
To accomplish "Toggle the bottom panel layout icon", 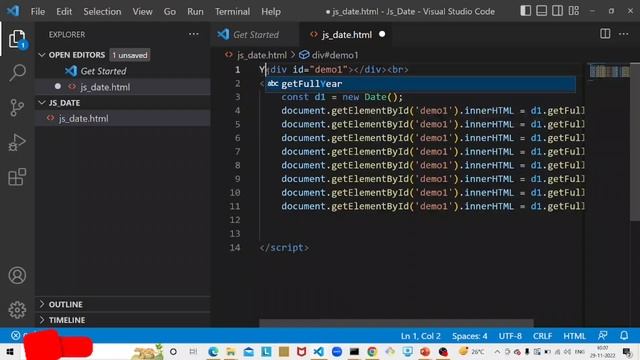I will coord(542,11).
